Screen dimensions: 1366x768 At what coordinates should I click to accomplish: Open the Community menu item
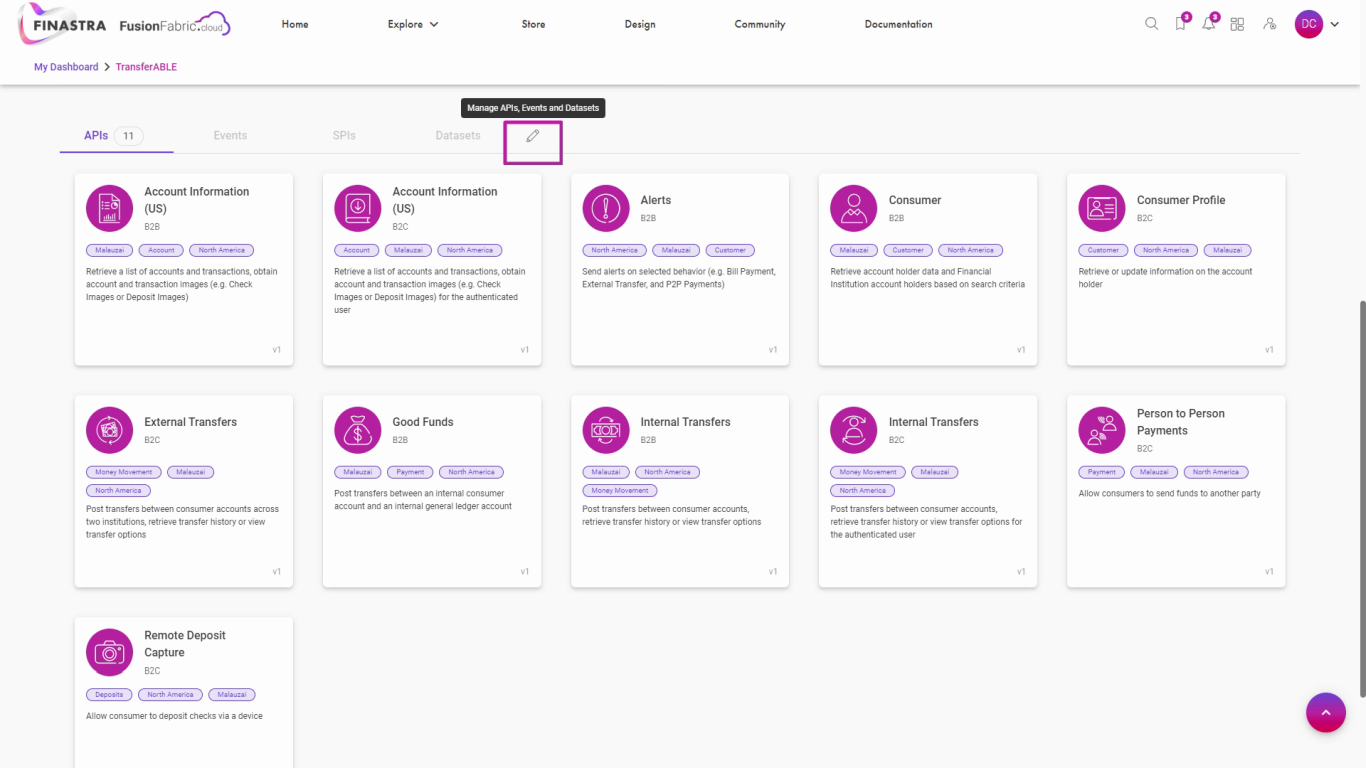(760, 24)
